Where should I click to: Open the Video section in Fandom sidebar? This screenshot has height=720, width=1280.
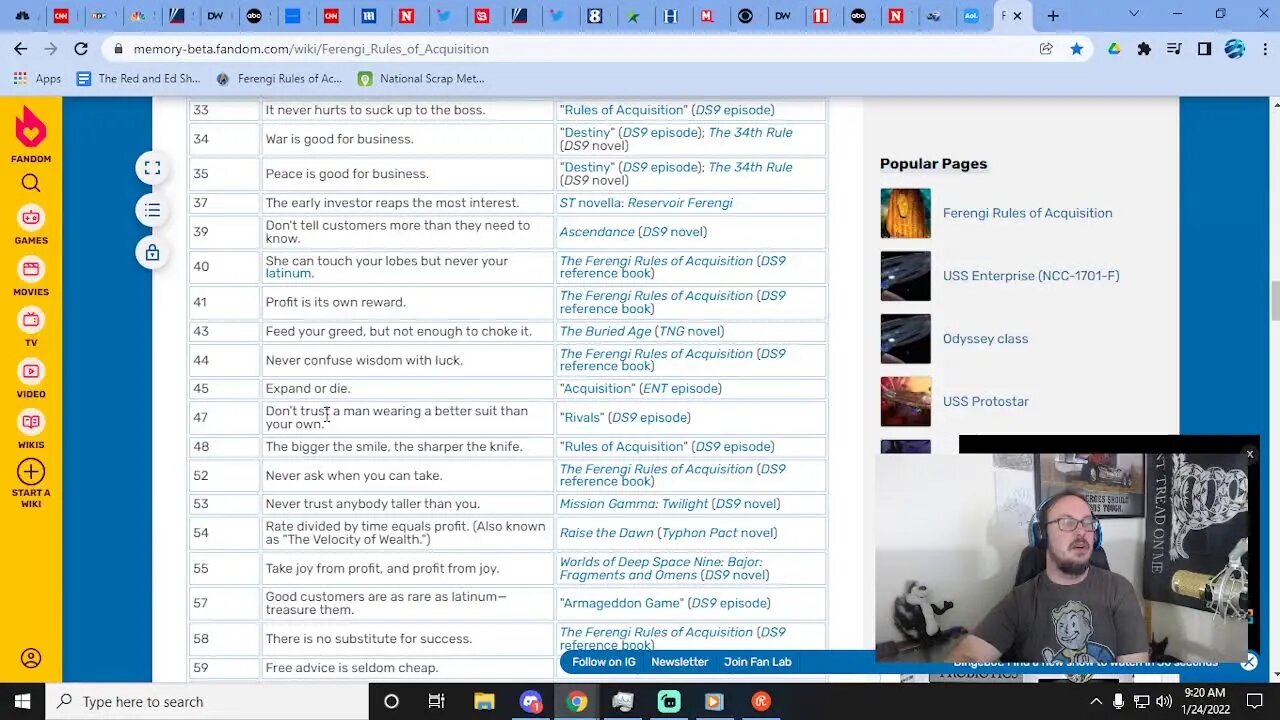pos(31,379)
